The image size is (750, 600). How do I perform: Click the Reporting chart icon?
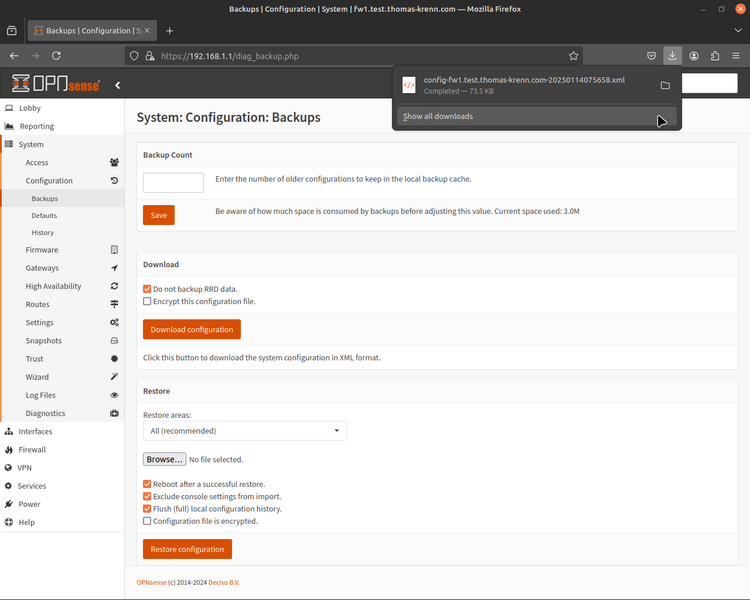(x=9, y=126)
